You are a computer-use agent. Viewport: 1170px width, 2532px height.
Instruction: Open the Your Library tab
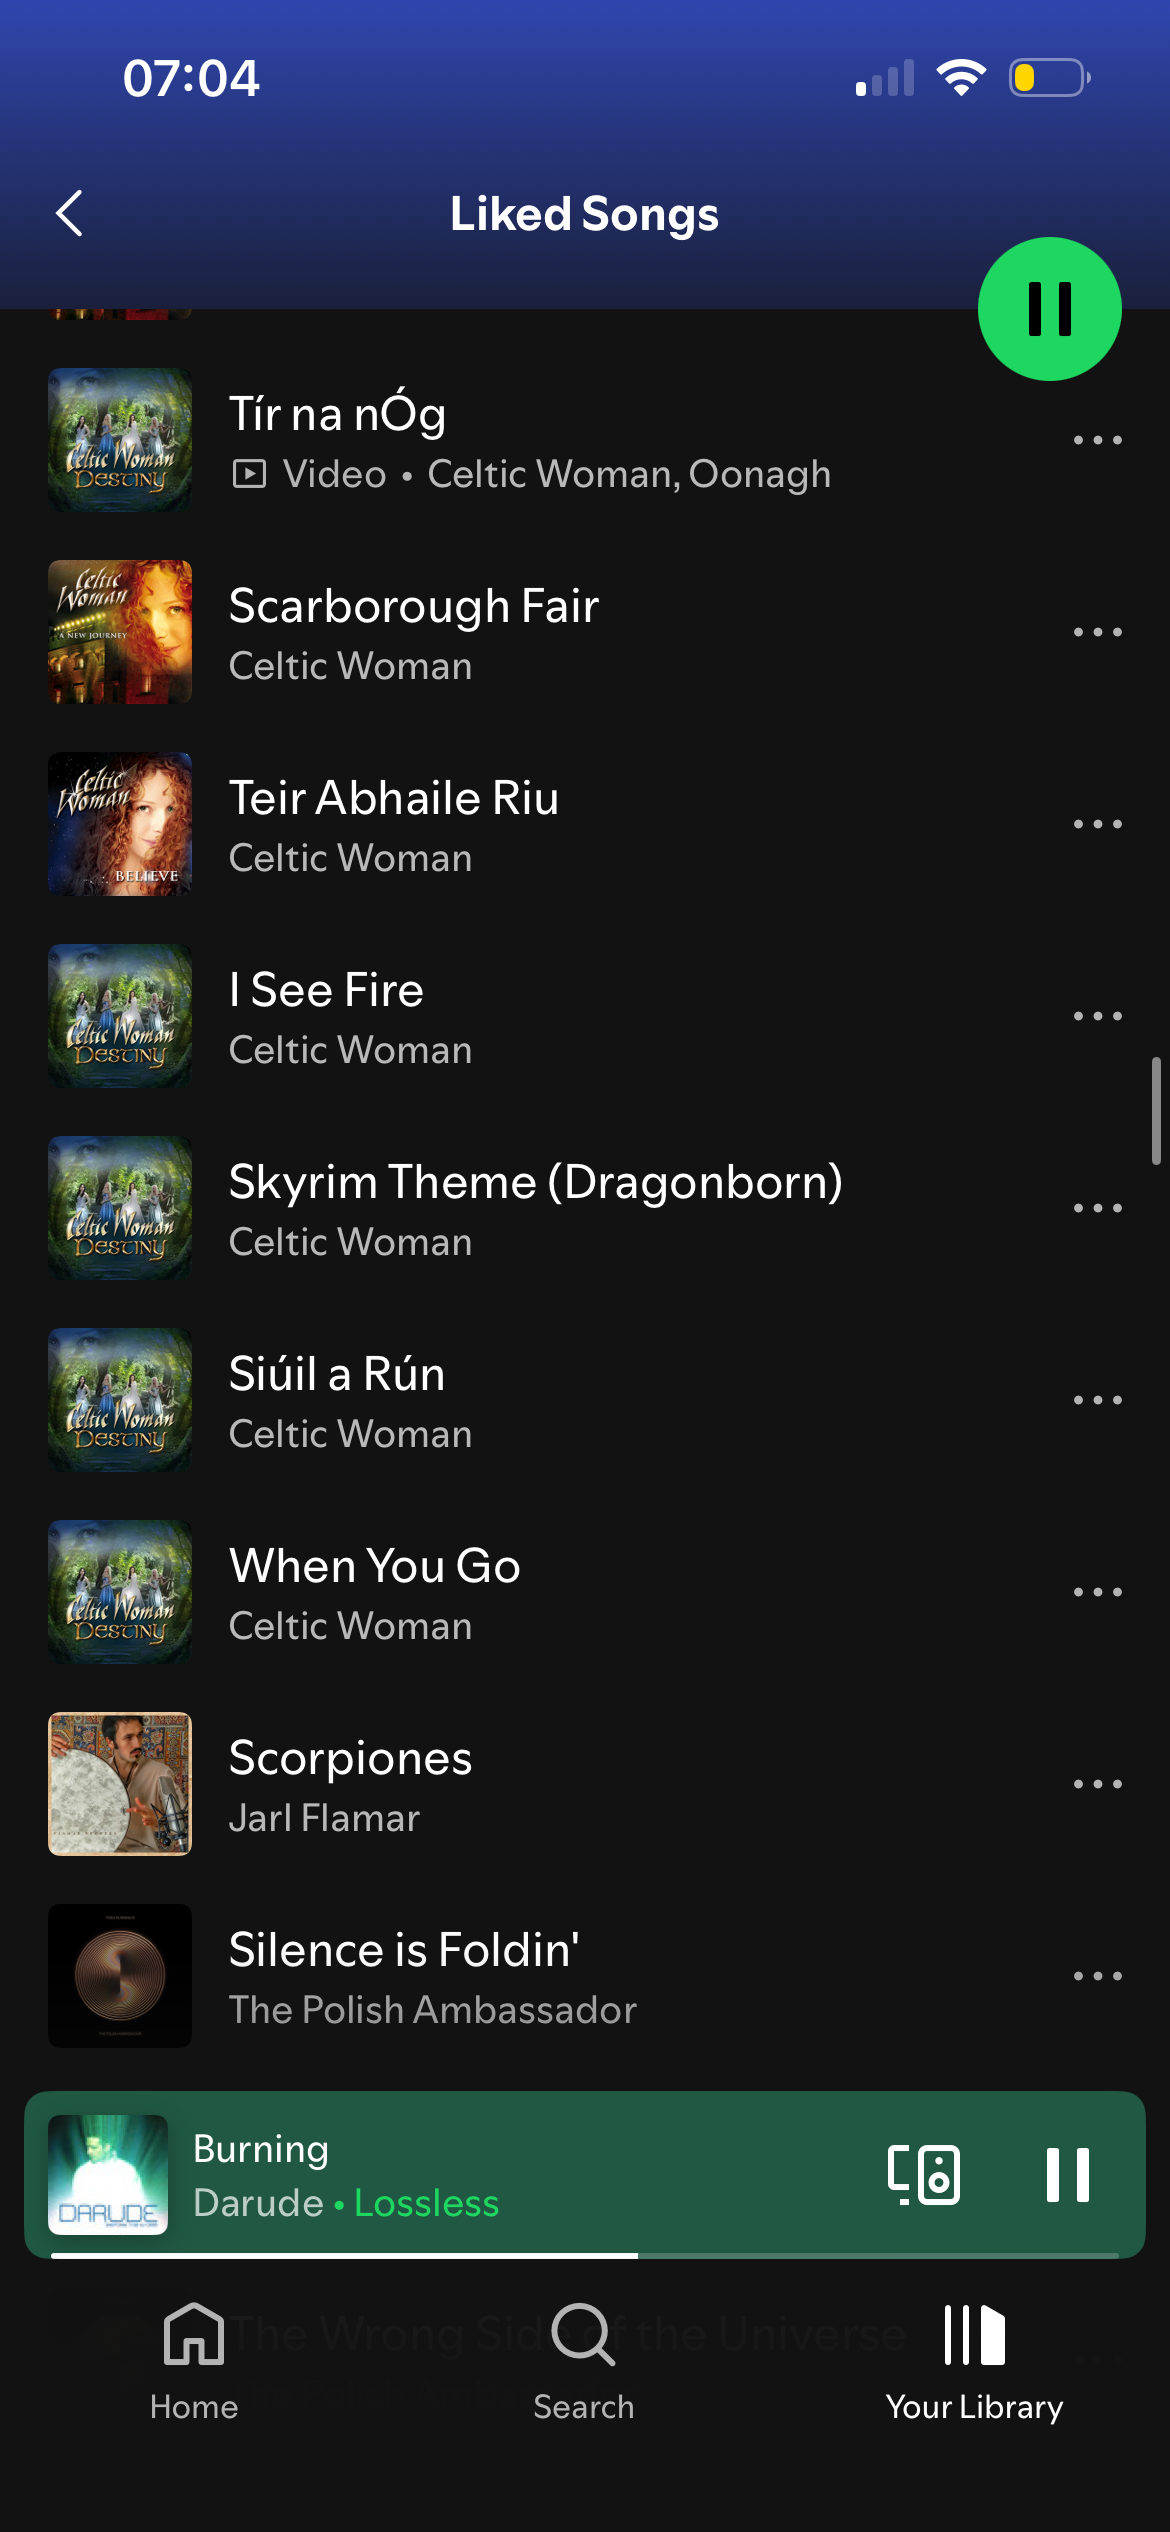click(974, 2362)
